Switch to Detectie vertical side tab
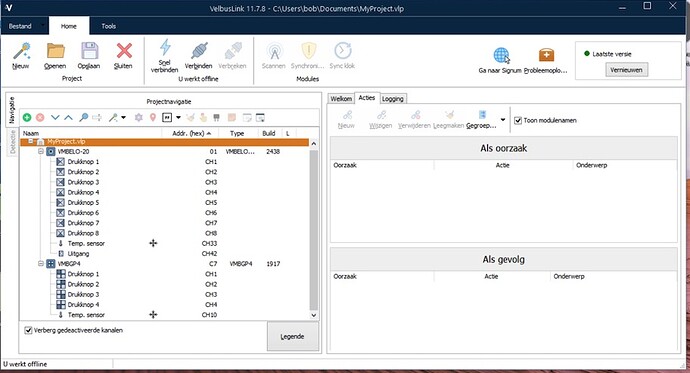This screenshot has height=373, width=690. (x=12, y=142)
